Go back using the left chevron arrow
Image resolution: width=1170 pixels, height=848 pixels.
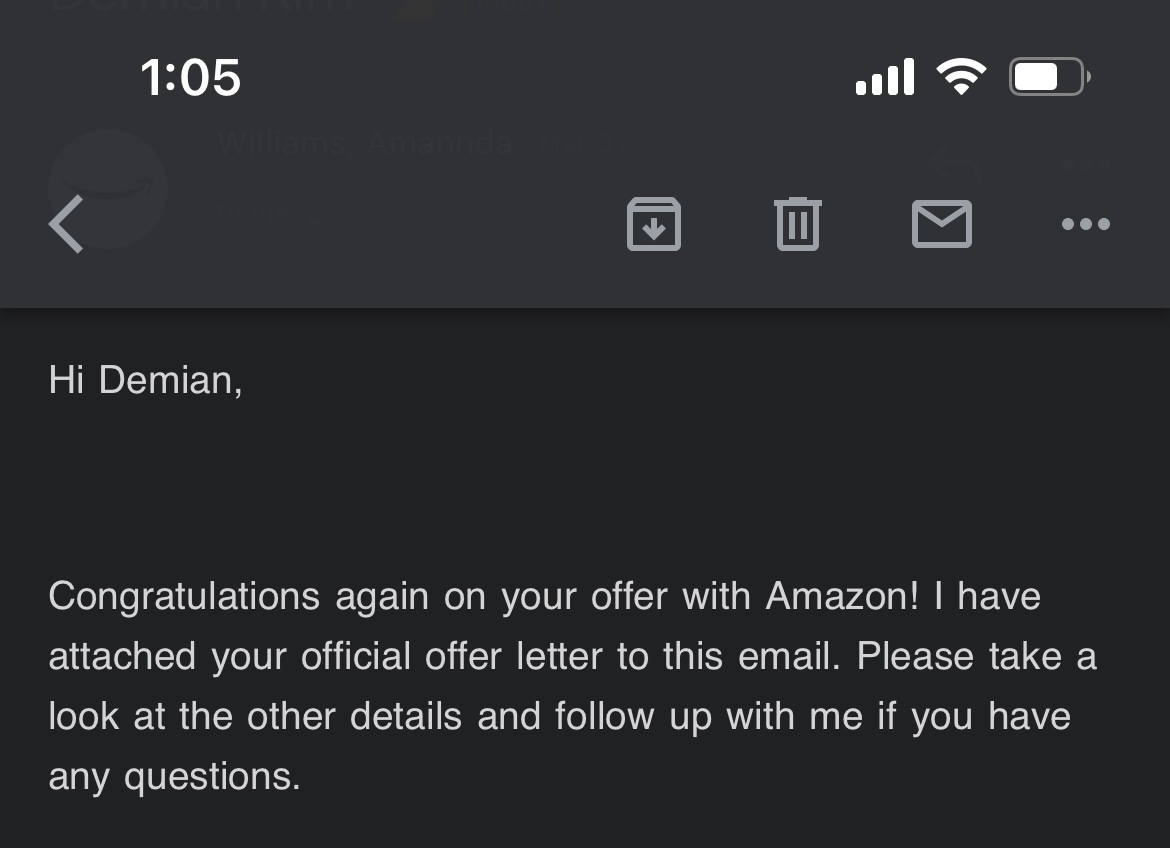tap(66, 224)
